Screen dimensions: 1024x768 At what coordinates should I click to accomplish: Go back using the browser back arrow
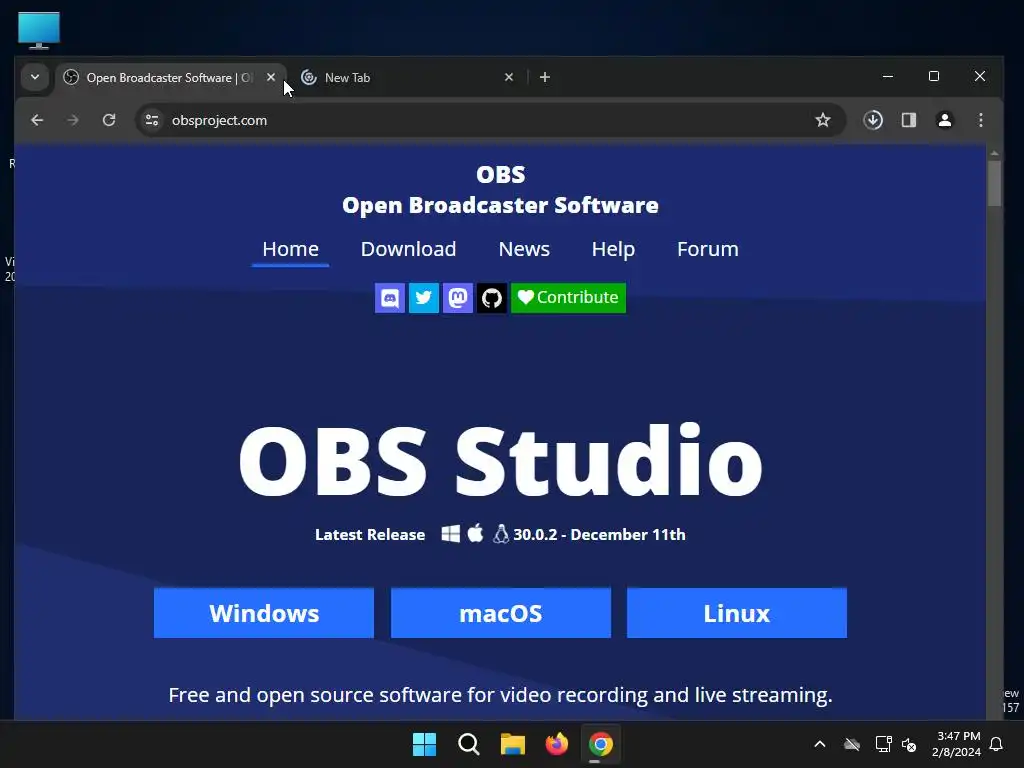pyautogui.click(x=37, y=120)
